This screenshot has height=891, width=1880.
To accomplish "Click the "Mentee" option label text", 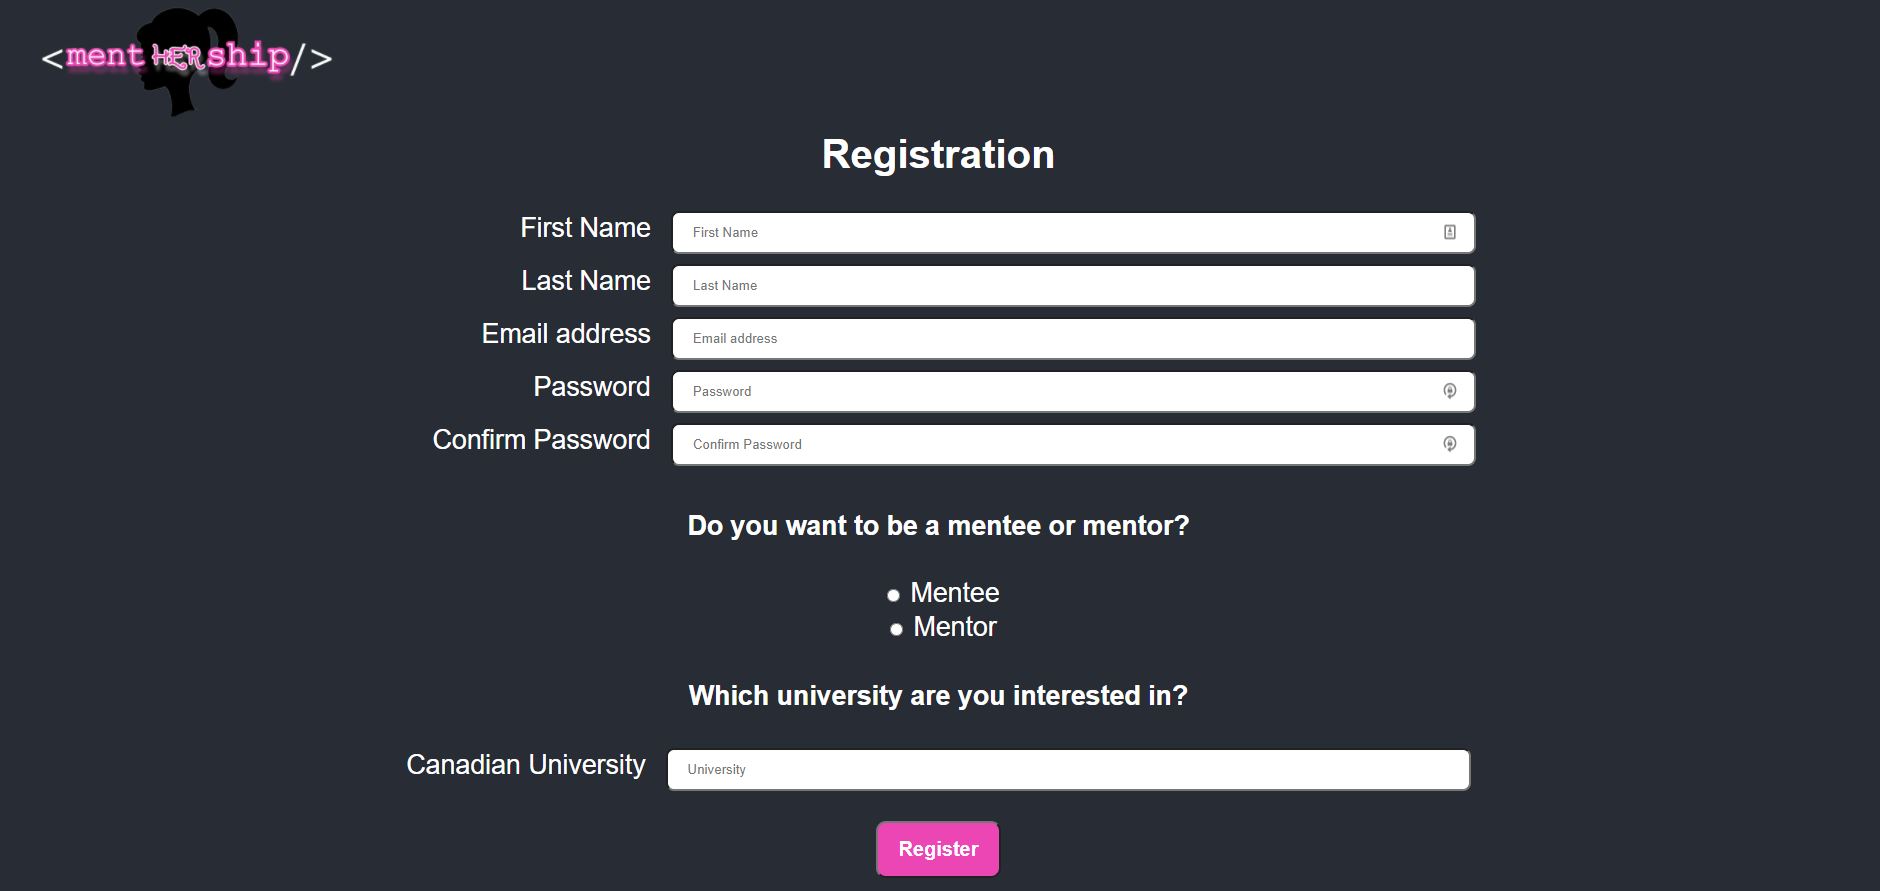I will tap(954, 593).
